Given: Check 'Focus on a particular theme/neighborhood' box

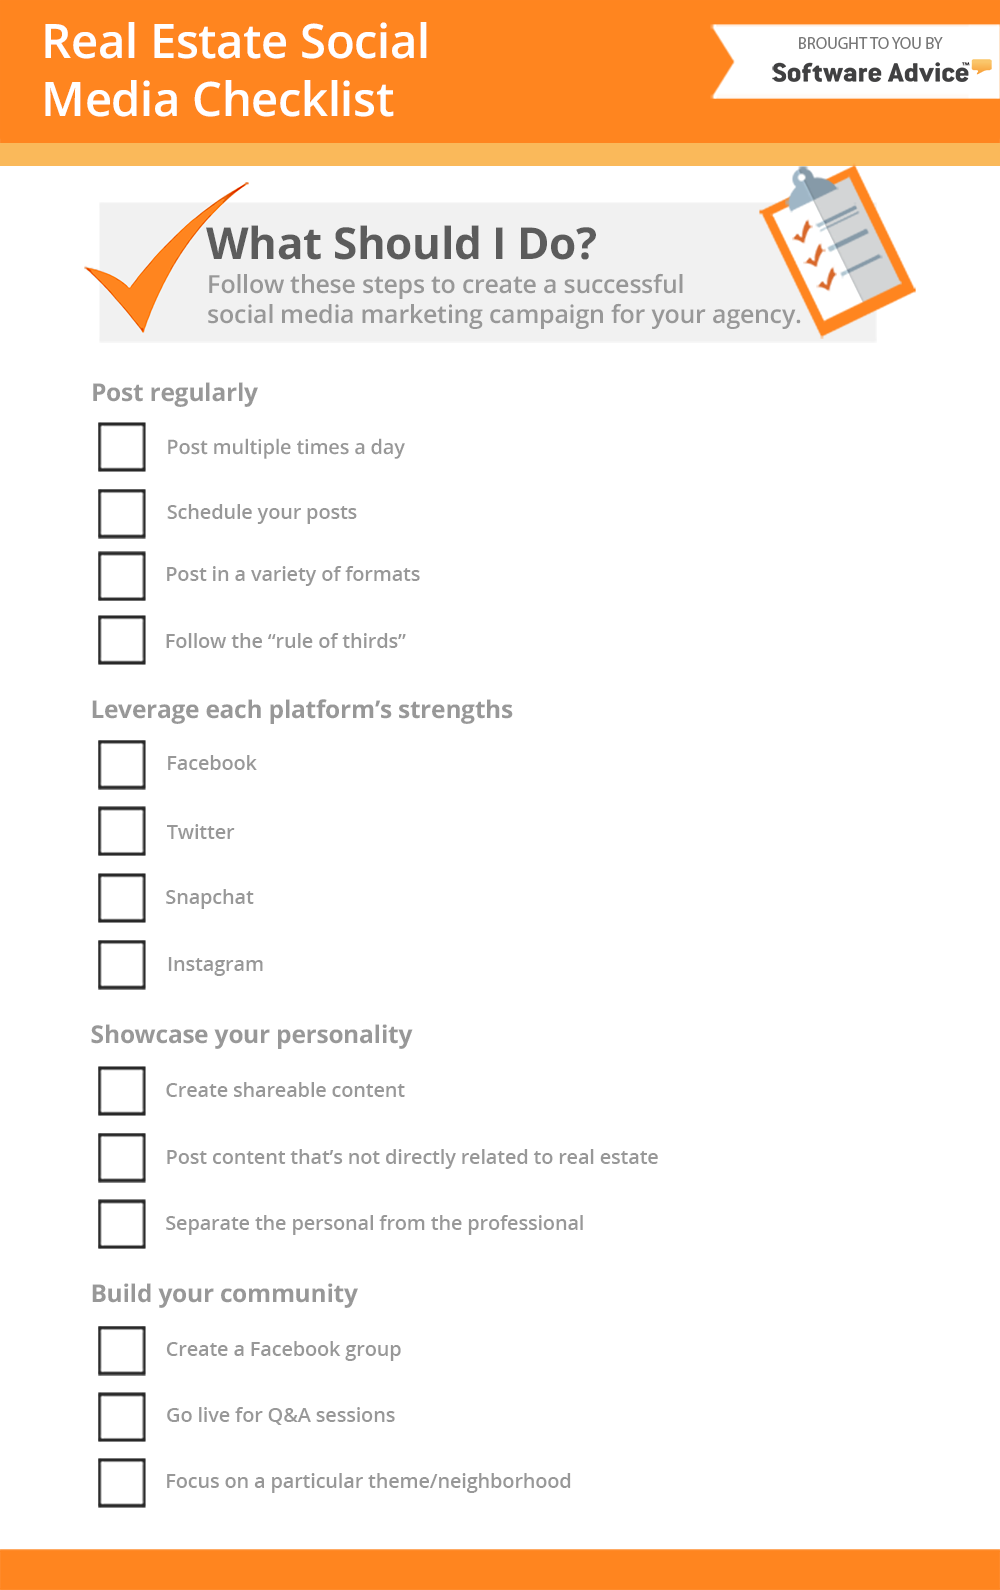Looking at the screenshot, I should click(122, 1482).
